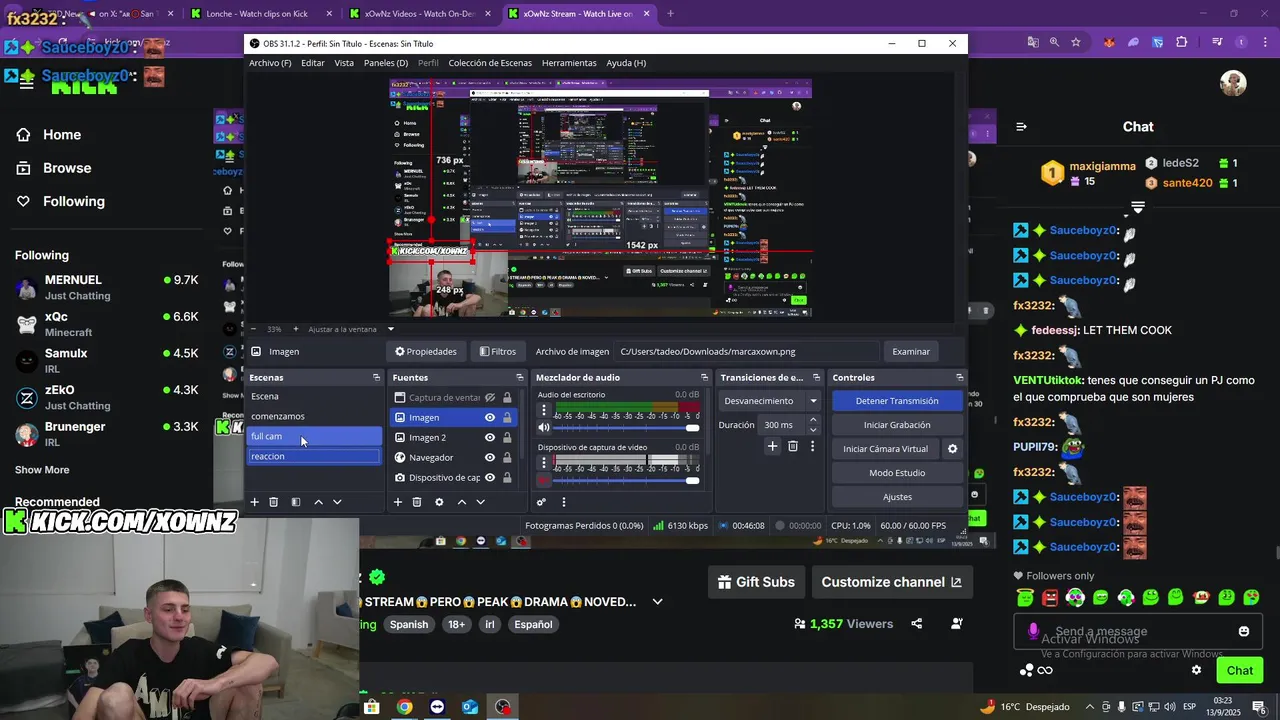Open transition properties three-dot menu
This screenshot has height=720, width=1280.
812,446
